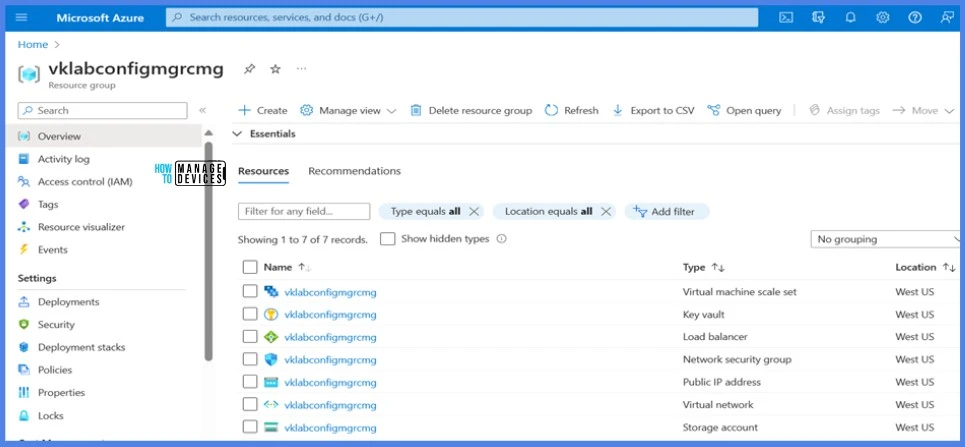Sort resources by Type column
Viewport: 965px width, 447px height.
pyautogui.click(x=703, y=267)
